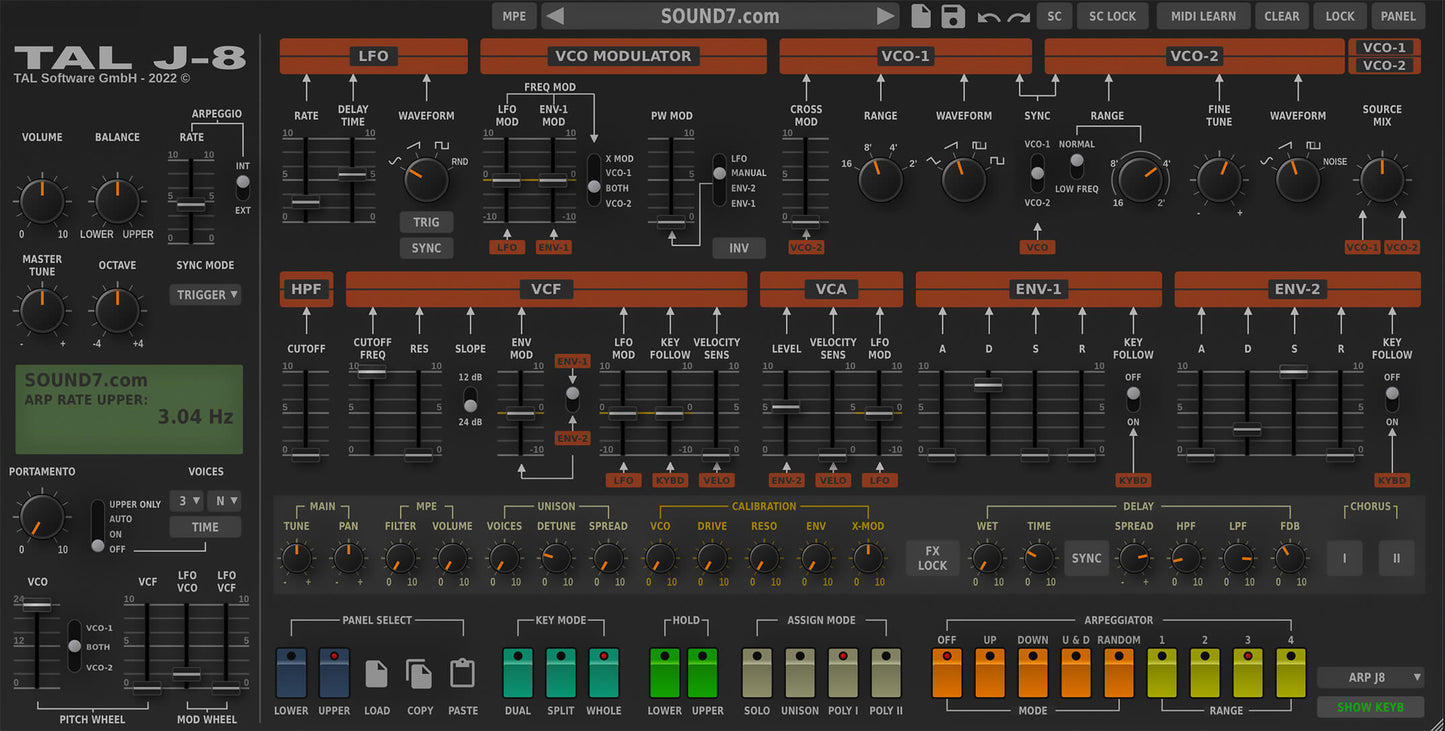Click the PASTE clipboard icon
This screenshot has width=1445, height=731.
pyautogui.click(x=462, y=673)
